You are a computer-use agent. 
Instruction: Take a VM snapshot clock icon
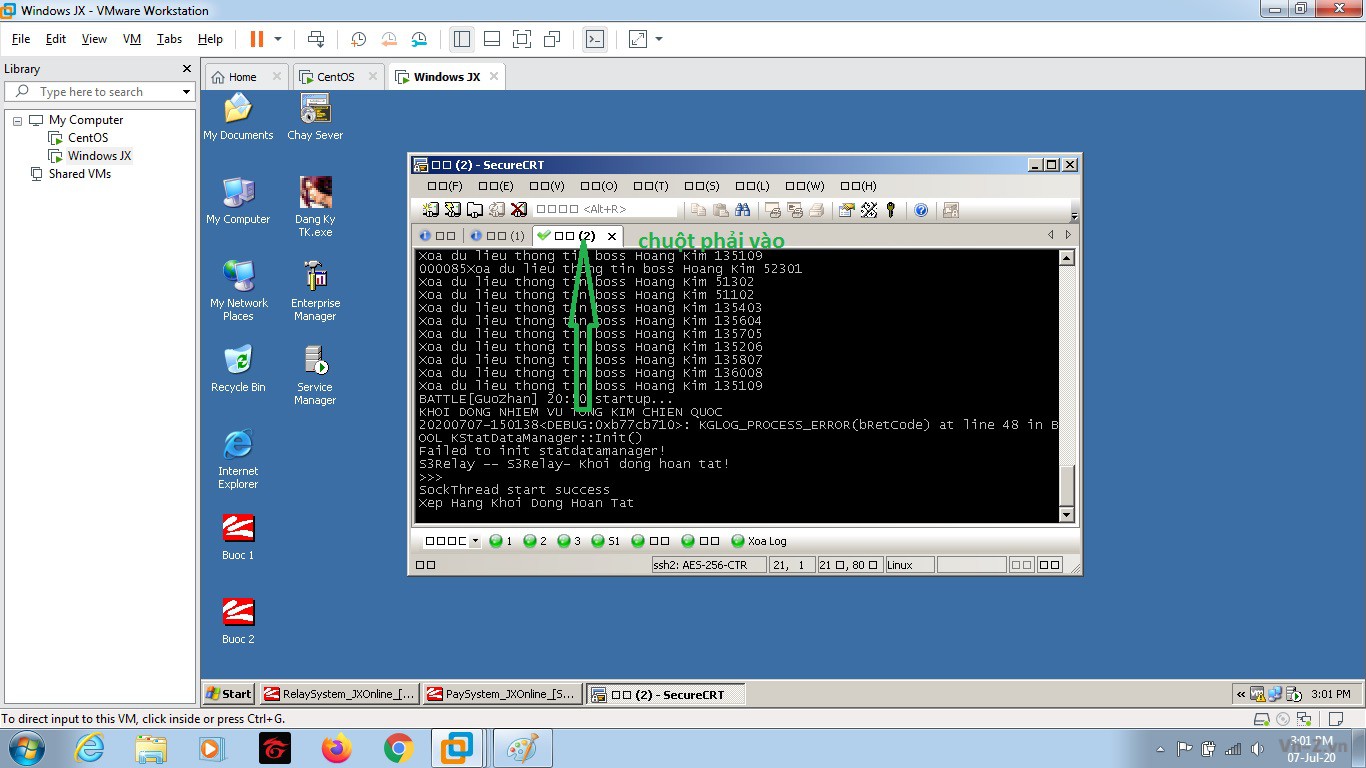[358, 39]
